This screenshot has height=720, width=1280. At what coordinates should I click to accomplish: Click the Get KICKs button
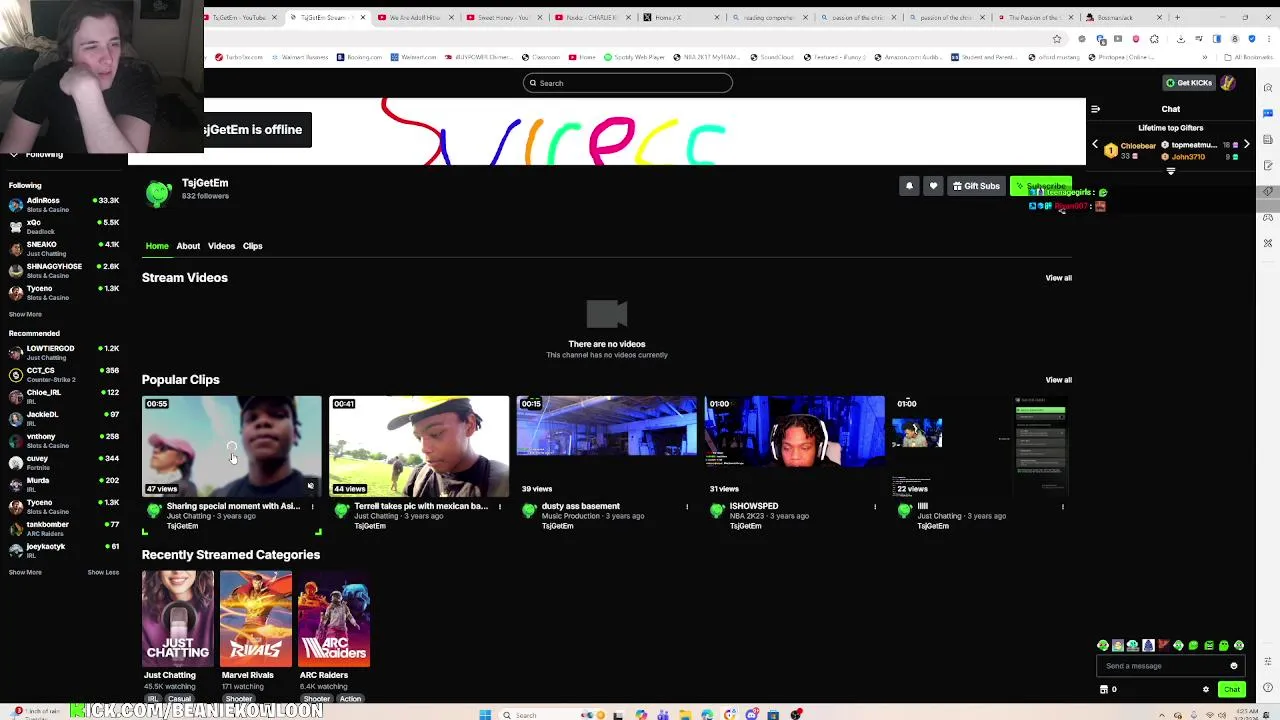pos(1188,83)
